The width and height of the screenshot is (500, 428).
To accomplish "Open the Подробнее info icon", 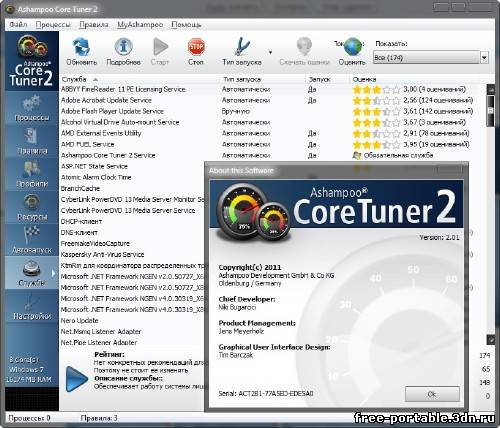I will (x=124, y=46).
